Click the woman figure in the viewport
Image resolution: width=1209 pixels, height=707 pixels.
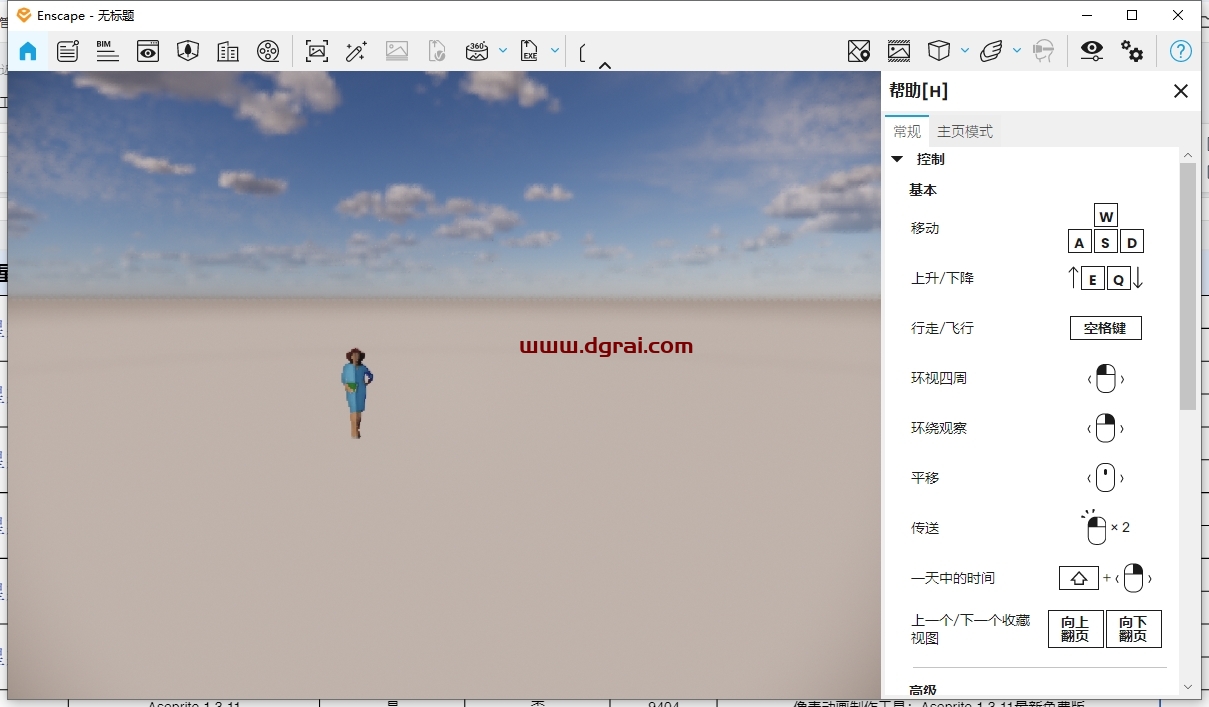coord(356,393)
